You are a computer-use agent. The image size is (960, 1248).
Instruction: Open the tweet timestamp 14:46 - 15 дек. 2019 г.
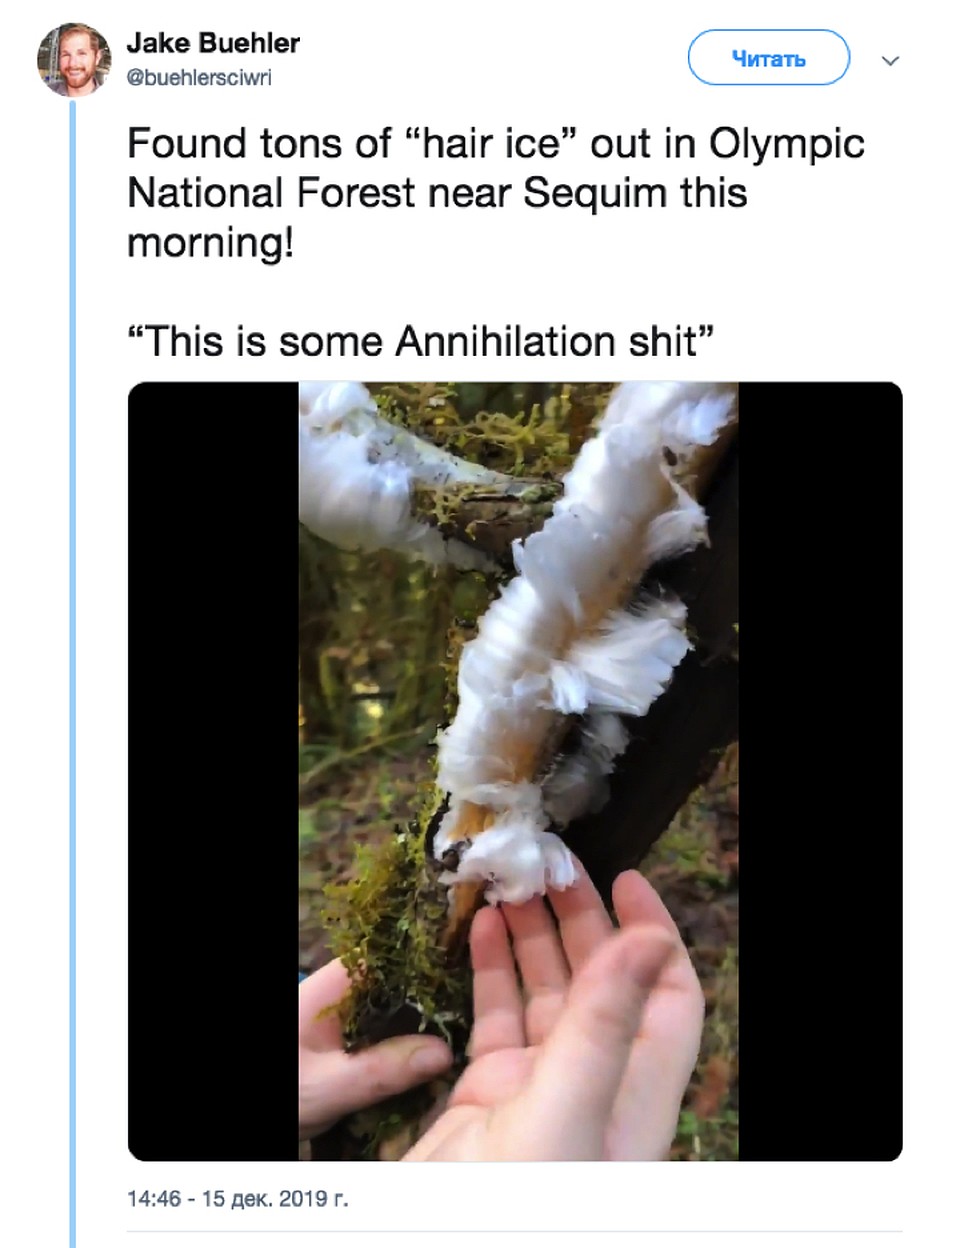click(238, 1198)
